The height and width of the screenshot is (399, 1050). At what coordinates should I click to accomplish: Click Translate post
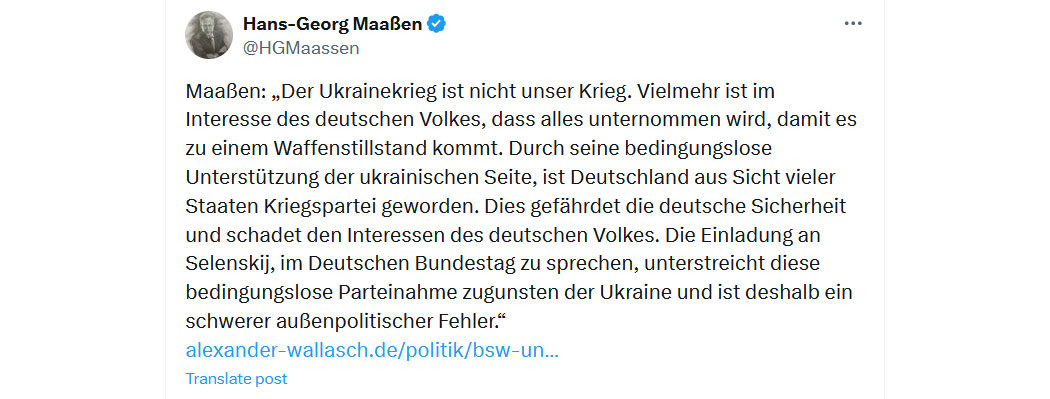(x=236, y=378)
